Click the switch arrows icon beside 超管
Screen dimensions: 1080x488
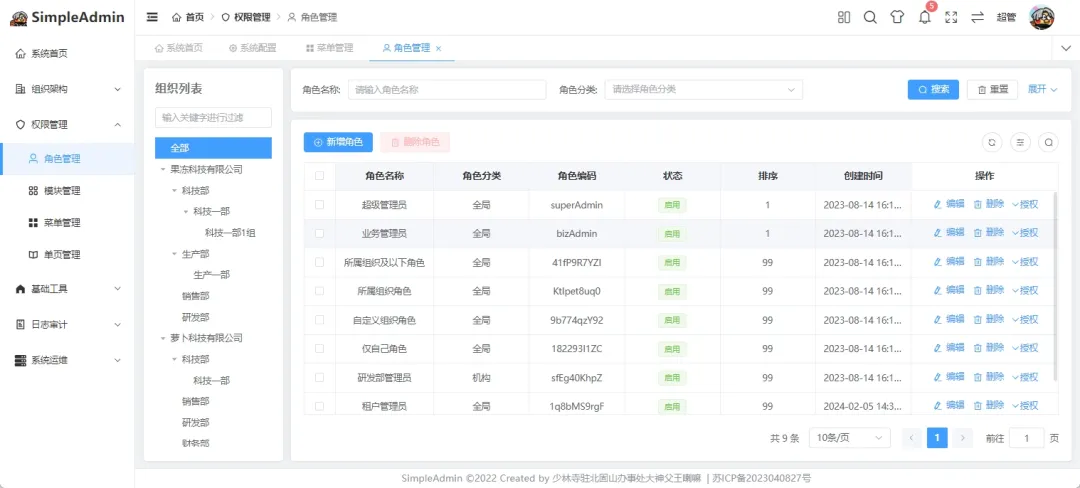pyautogui.click(x=978, y=17)
